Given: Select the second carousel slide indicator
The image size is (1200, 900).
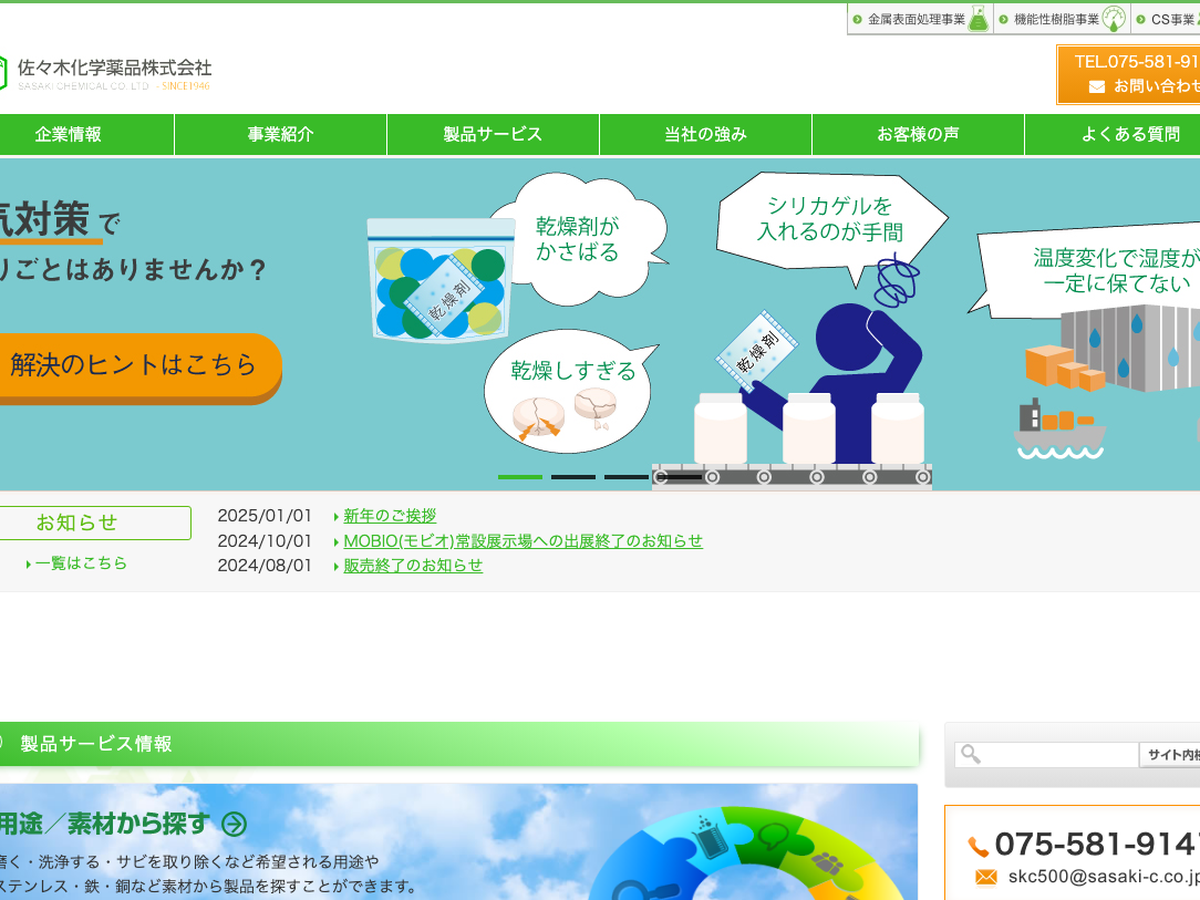Looking at the screenshot, I should pos(573,477).
